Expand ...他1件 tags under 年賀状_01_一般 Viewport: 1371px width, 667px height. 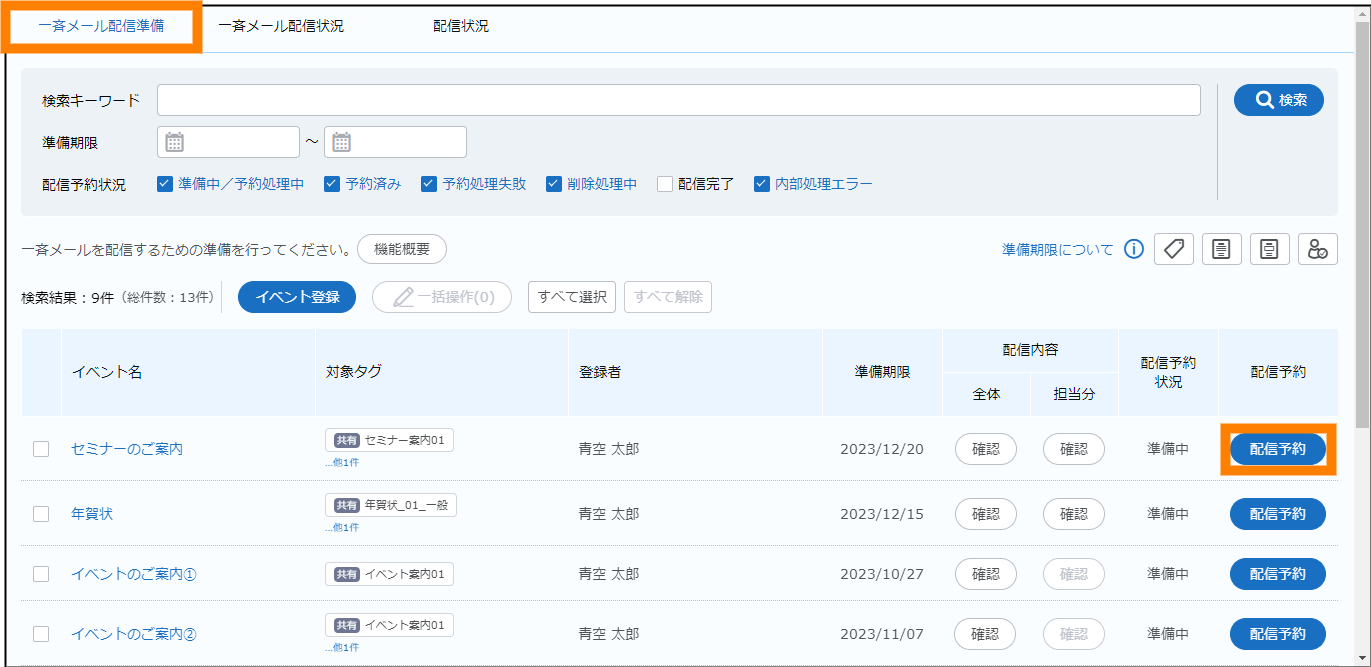[x=342, y=527]
